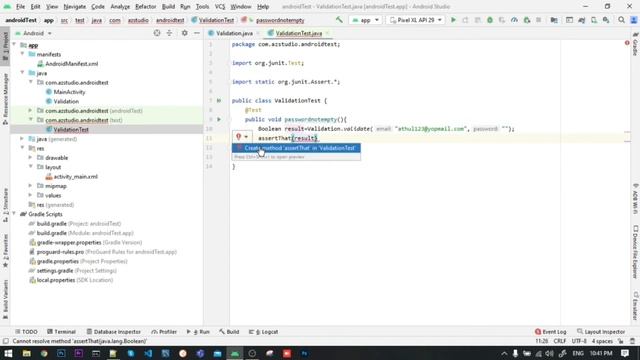
Task: Expand the drawable folder
Action: [x=30, y=158]
